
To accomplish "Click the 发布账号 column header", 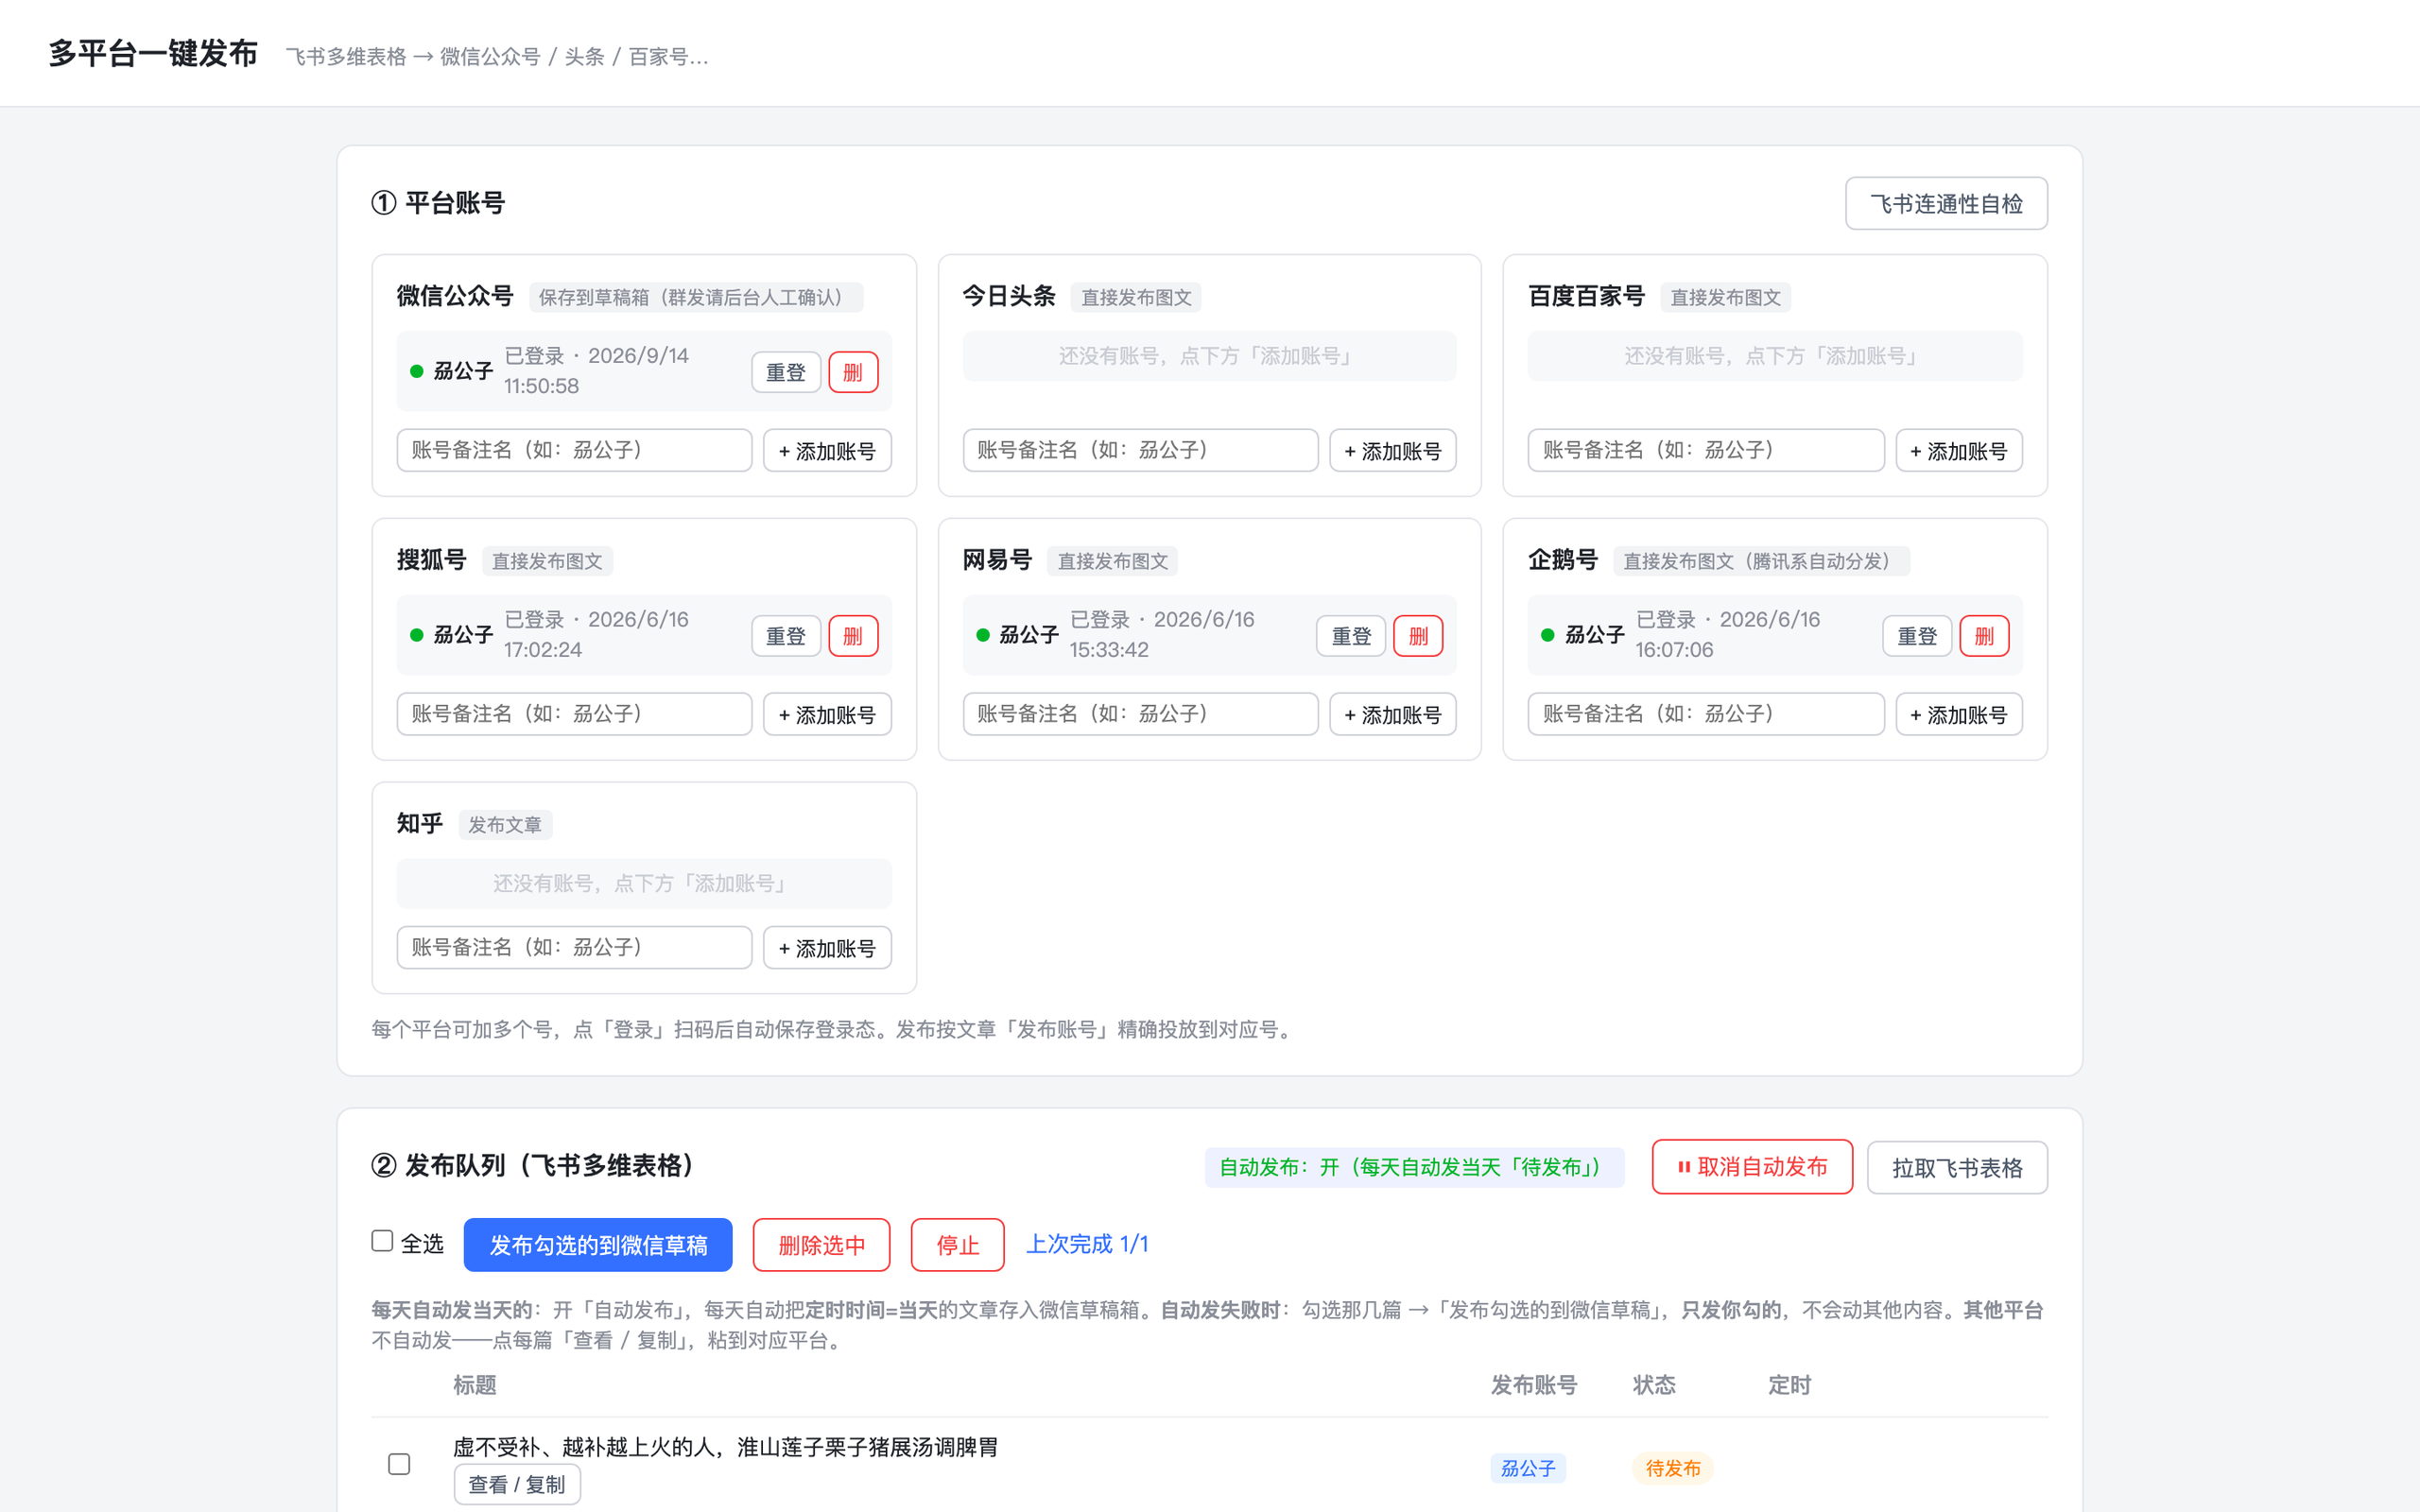I will coord(1534,1385).
